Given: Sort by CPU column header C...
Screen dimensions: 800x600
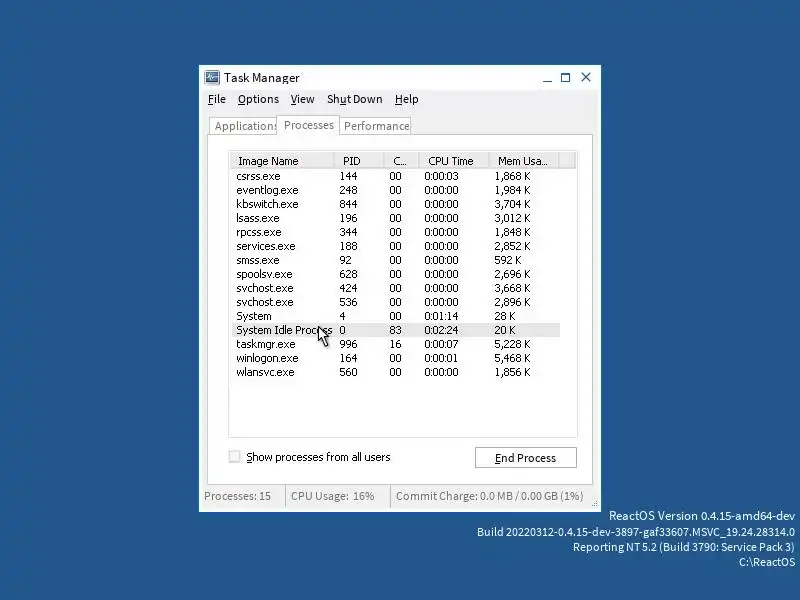Looking at the screenshot, I should pyautogui.click(x=401, y=161).
